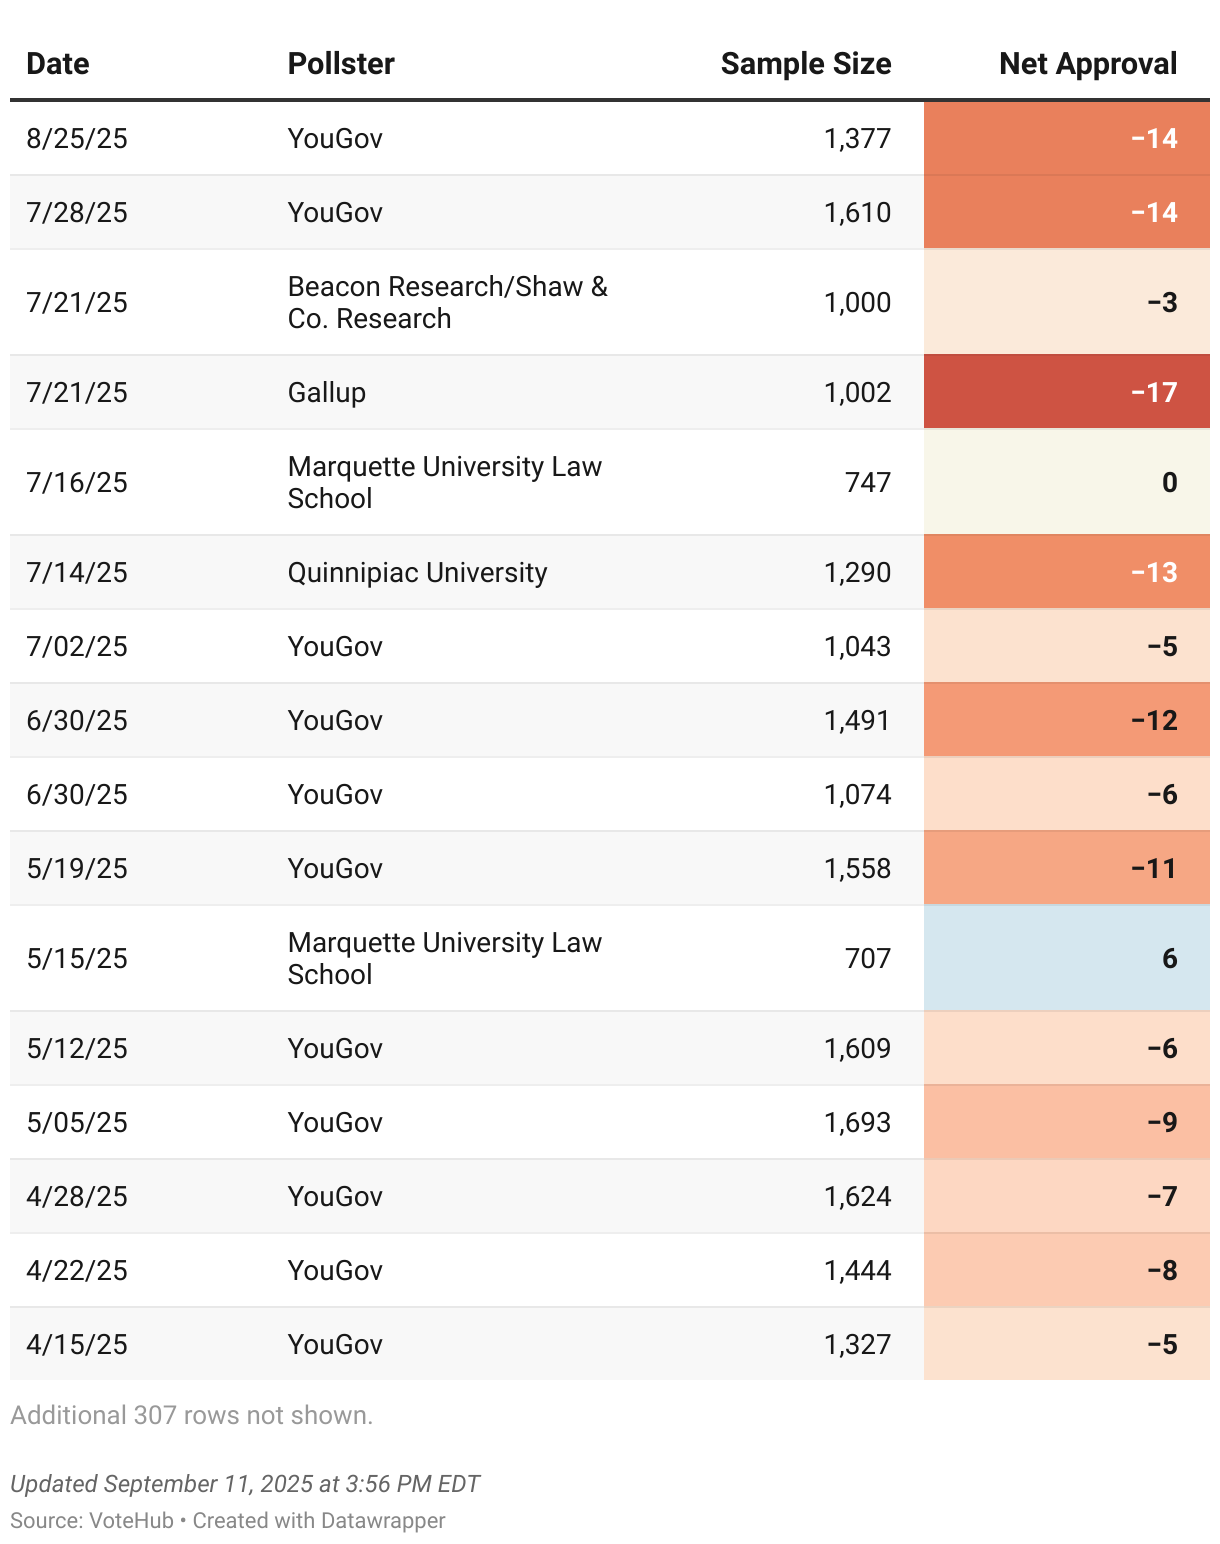
Task: Click the Gallup pollster name
Action: click(x=327, y=392)
